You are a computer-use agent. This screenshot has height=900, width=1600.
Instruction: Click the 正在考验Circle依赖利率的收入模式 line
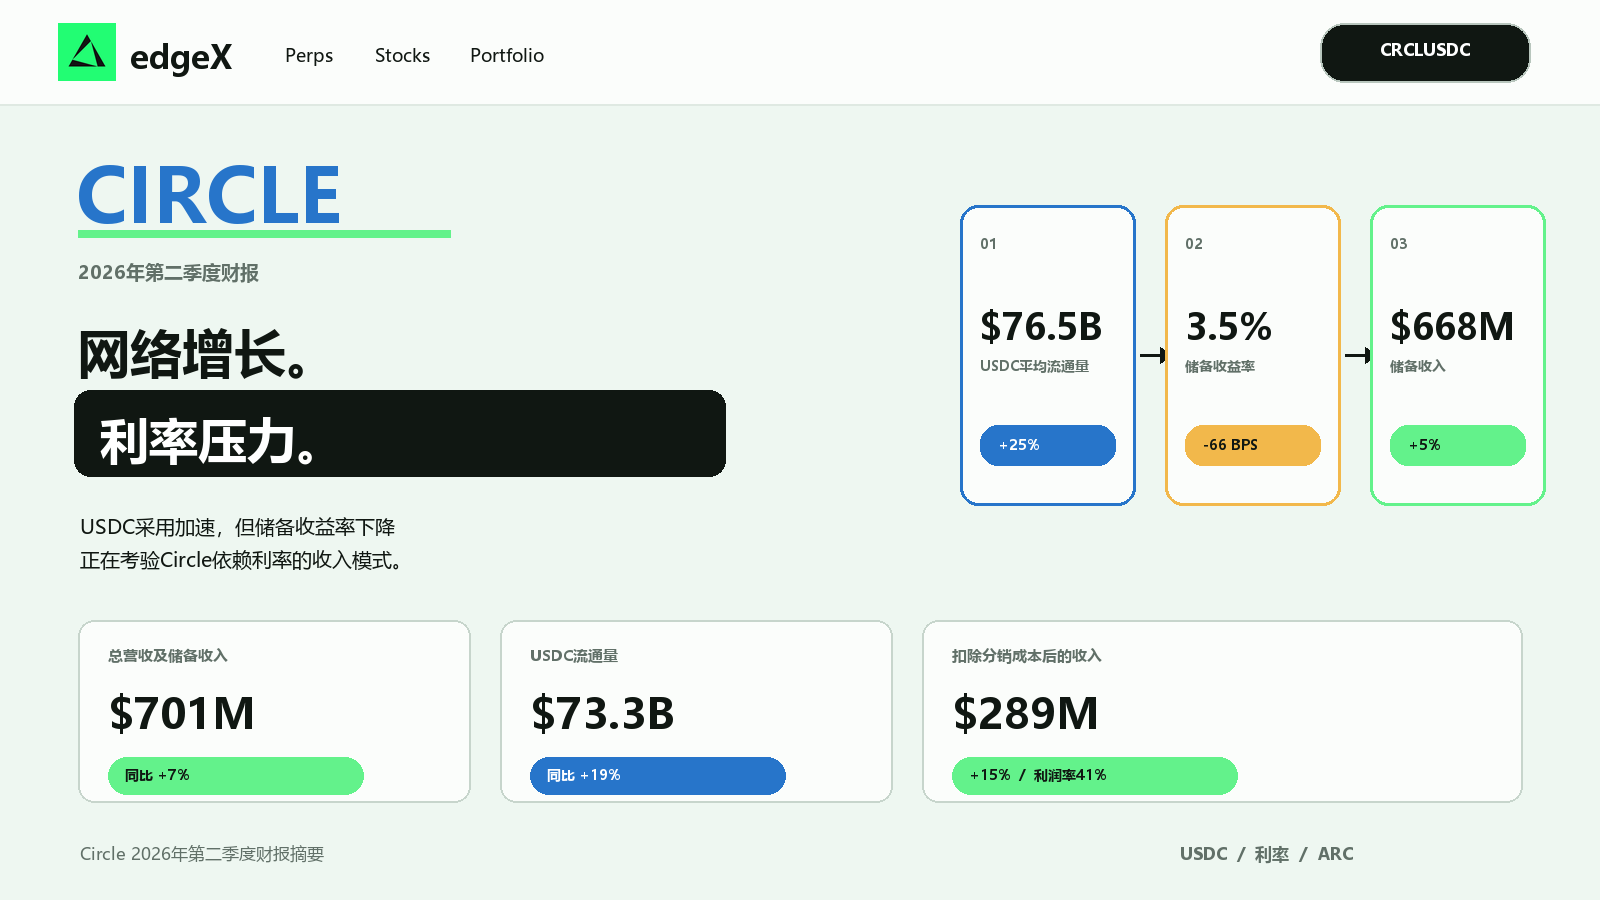point(241,560)
